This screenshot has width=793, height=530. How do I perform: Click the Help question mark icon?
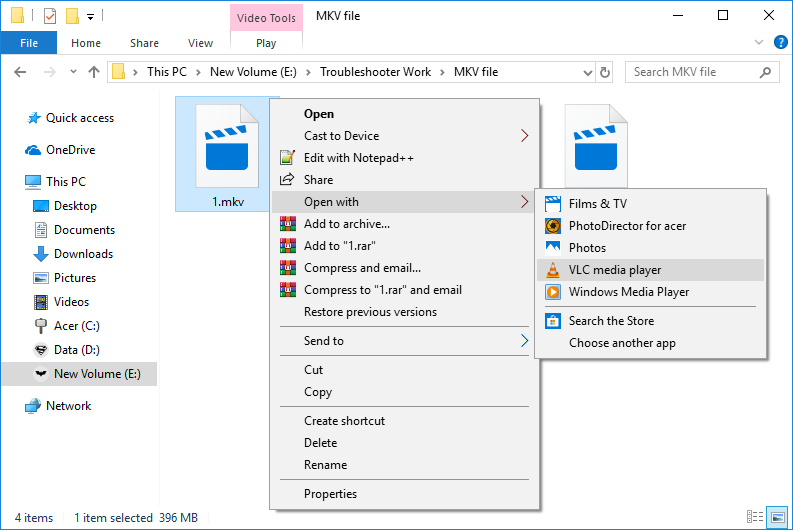[780, 42]
